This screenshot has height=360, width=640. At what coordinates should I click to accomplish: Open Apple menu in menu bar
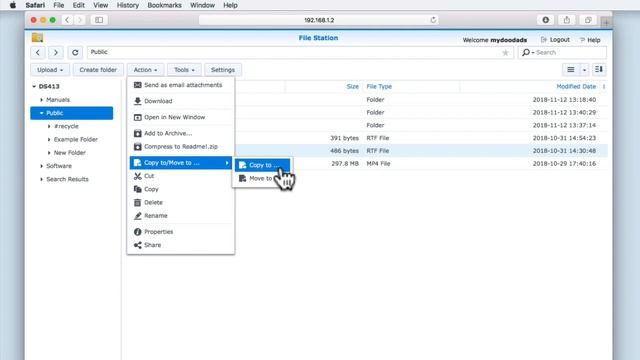pos(13,5)
